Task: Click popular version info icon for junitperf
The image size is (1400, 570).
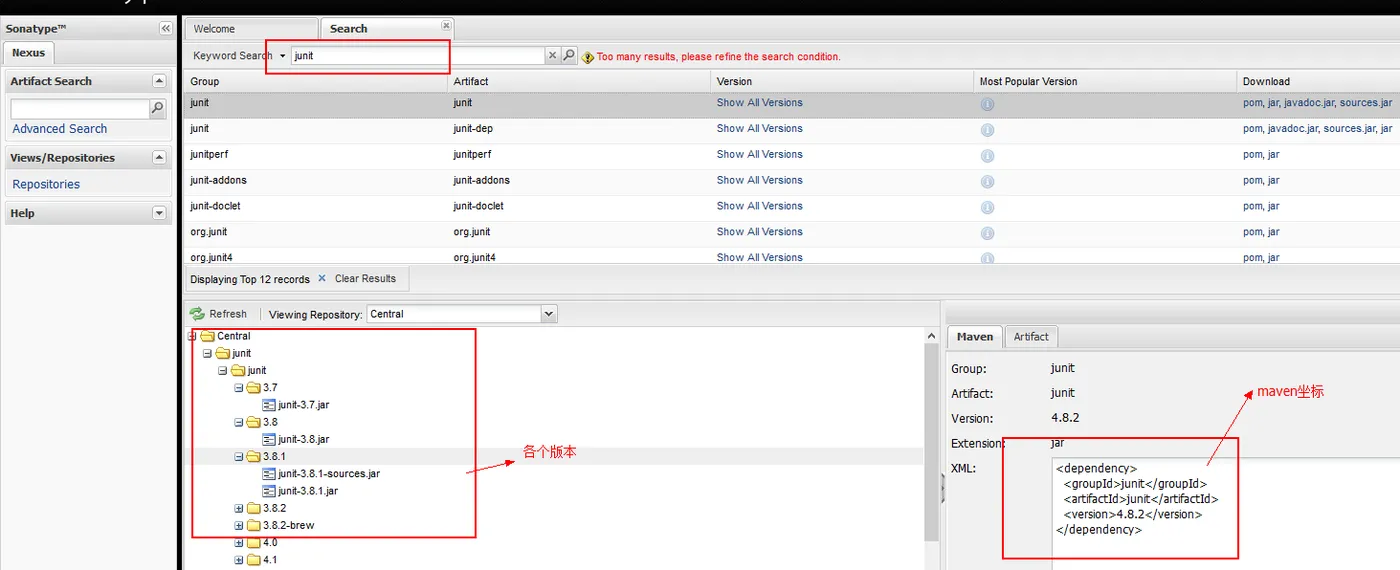Action: (x=987, y=156)
